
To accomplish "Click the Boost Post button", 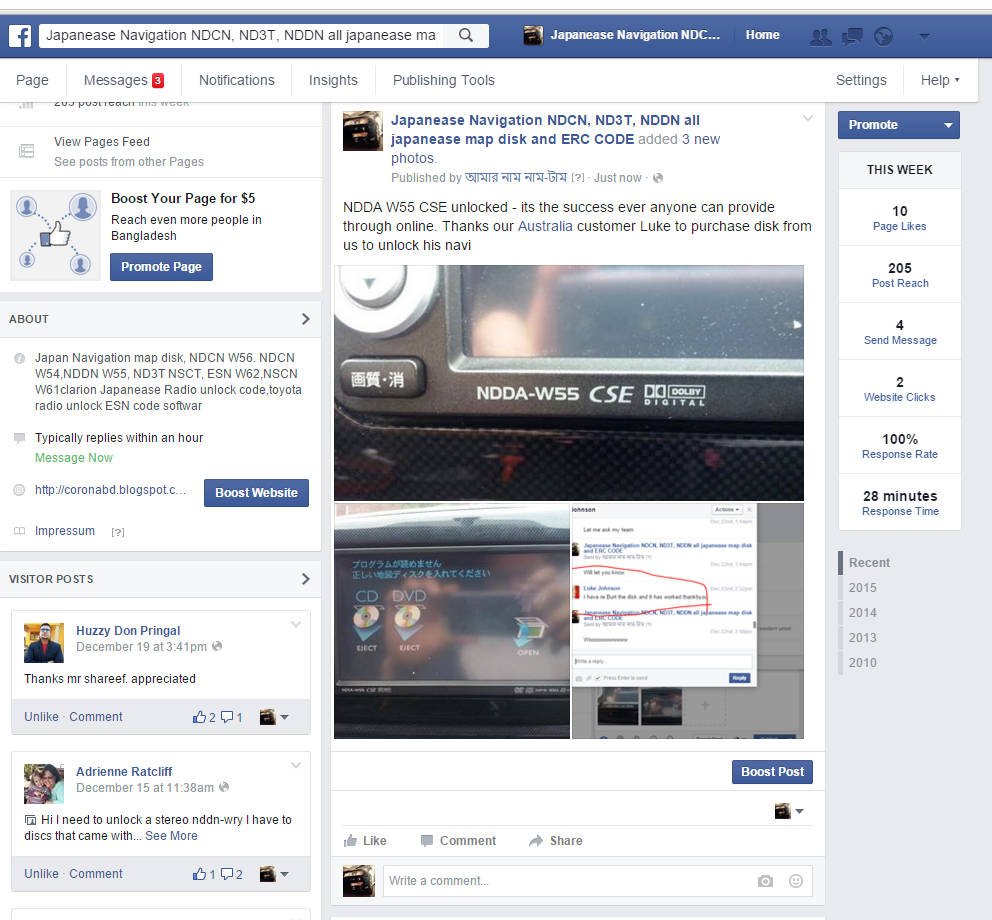I will pos(772,772).
